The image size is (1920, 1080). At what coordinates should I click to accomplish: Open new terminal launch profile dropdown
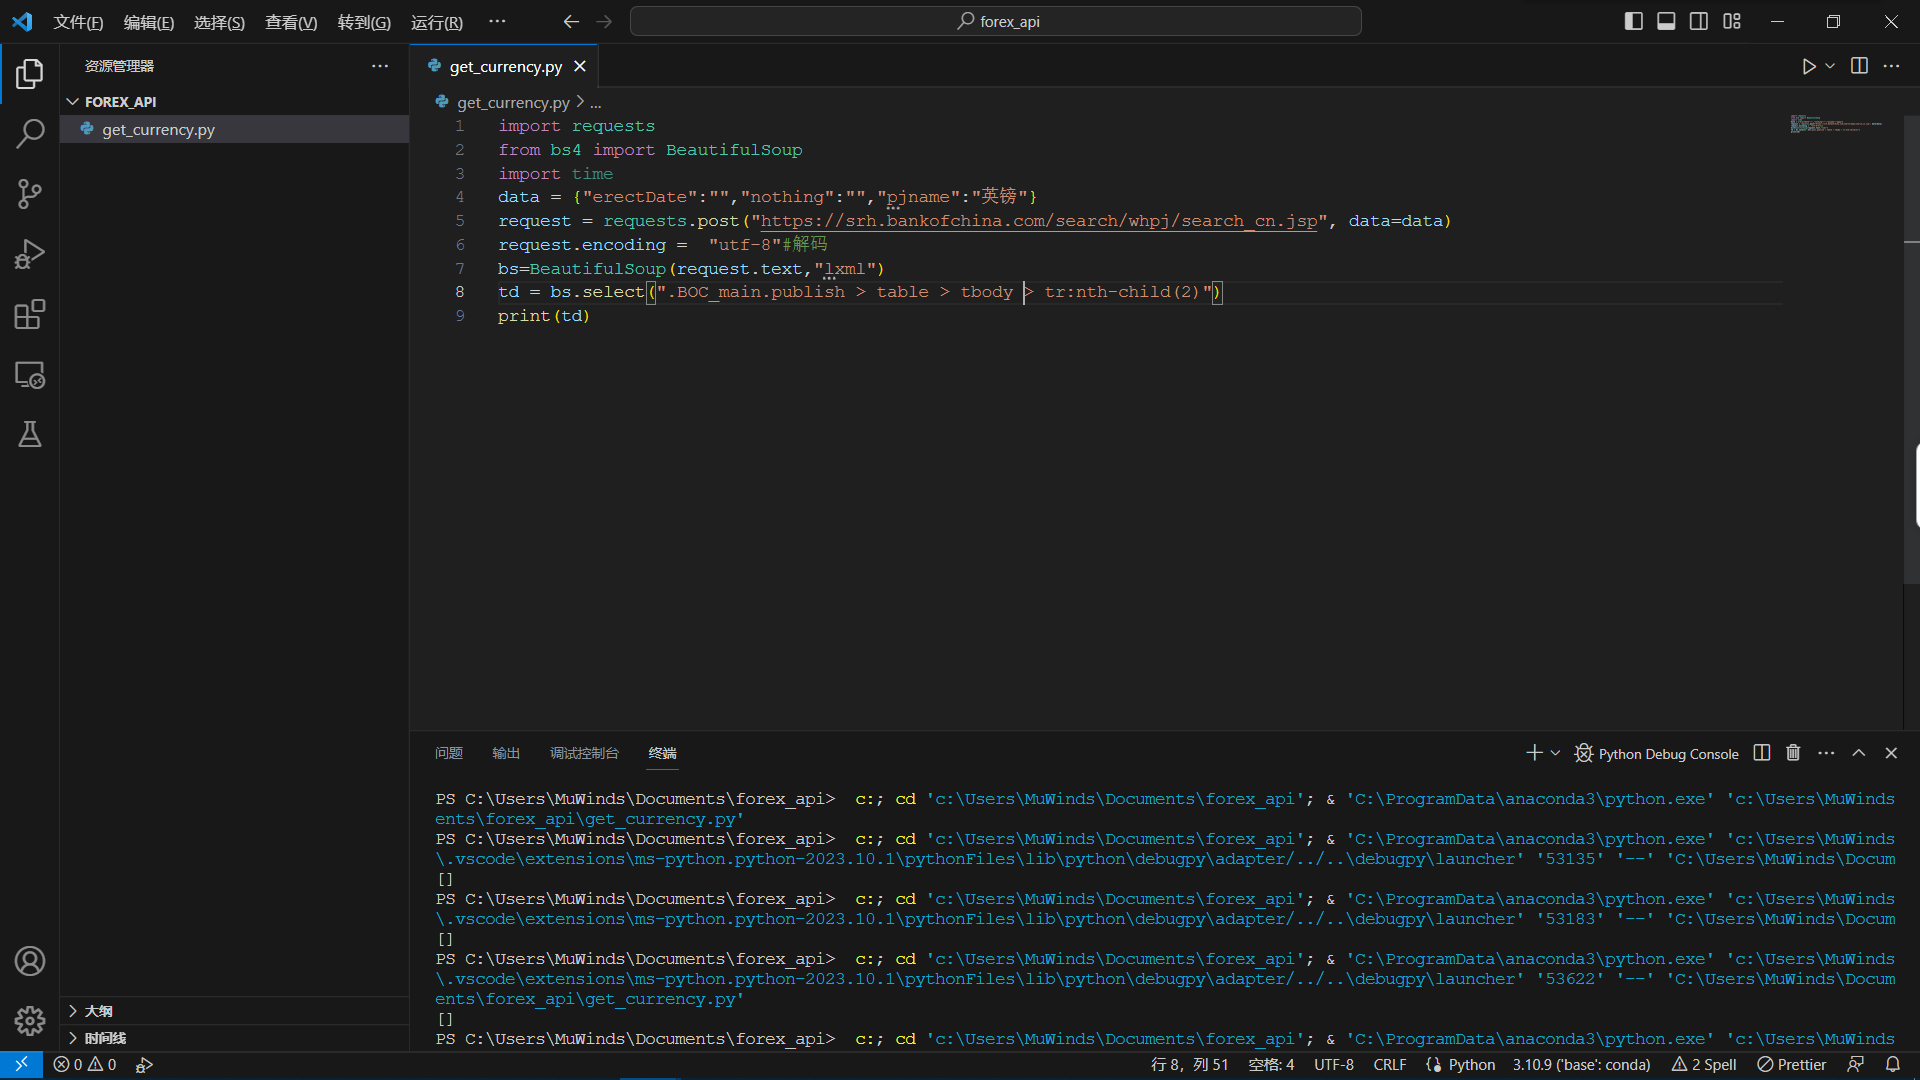tap(1555, 753)
